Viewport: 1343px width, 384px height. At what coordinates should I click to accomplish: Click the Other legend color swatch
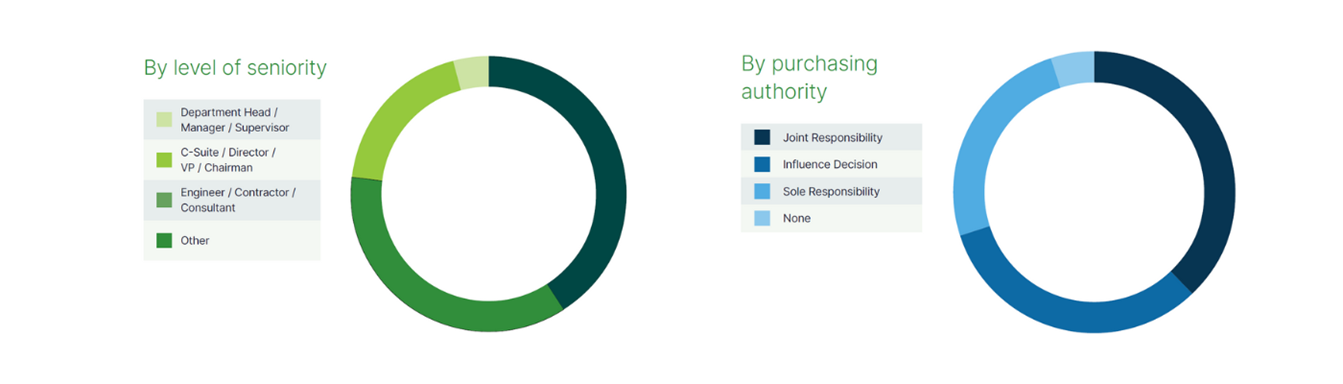tap(164, 240)
